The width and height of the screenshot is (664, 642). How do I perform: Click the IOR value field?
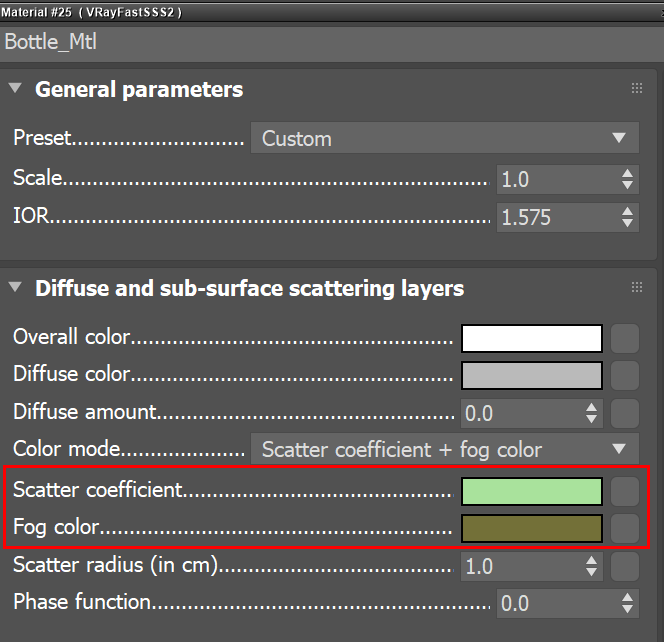pos(555,217)
